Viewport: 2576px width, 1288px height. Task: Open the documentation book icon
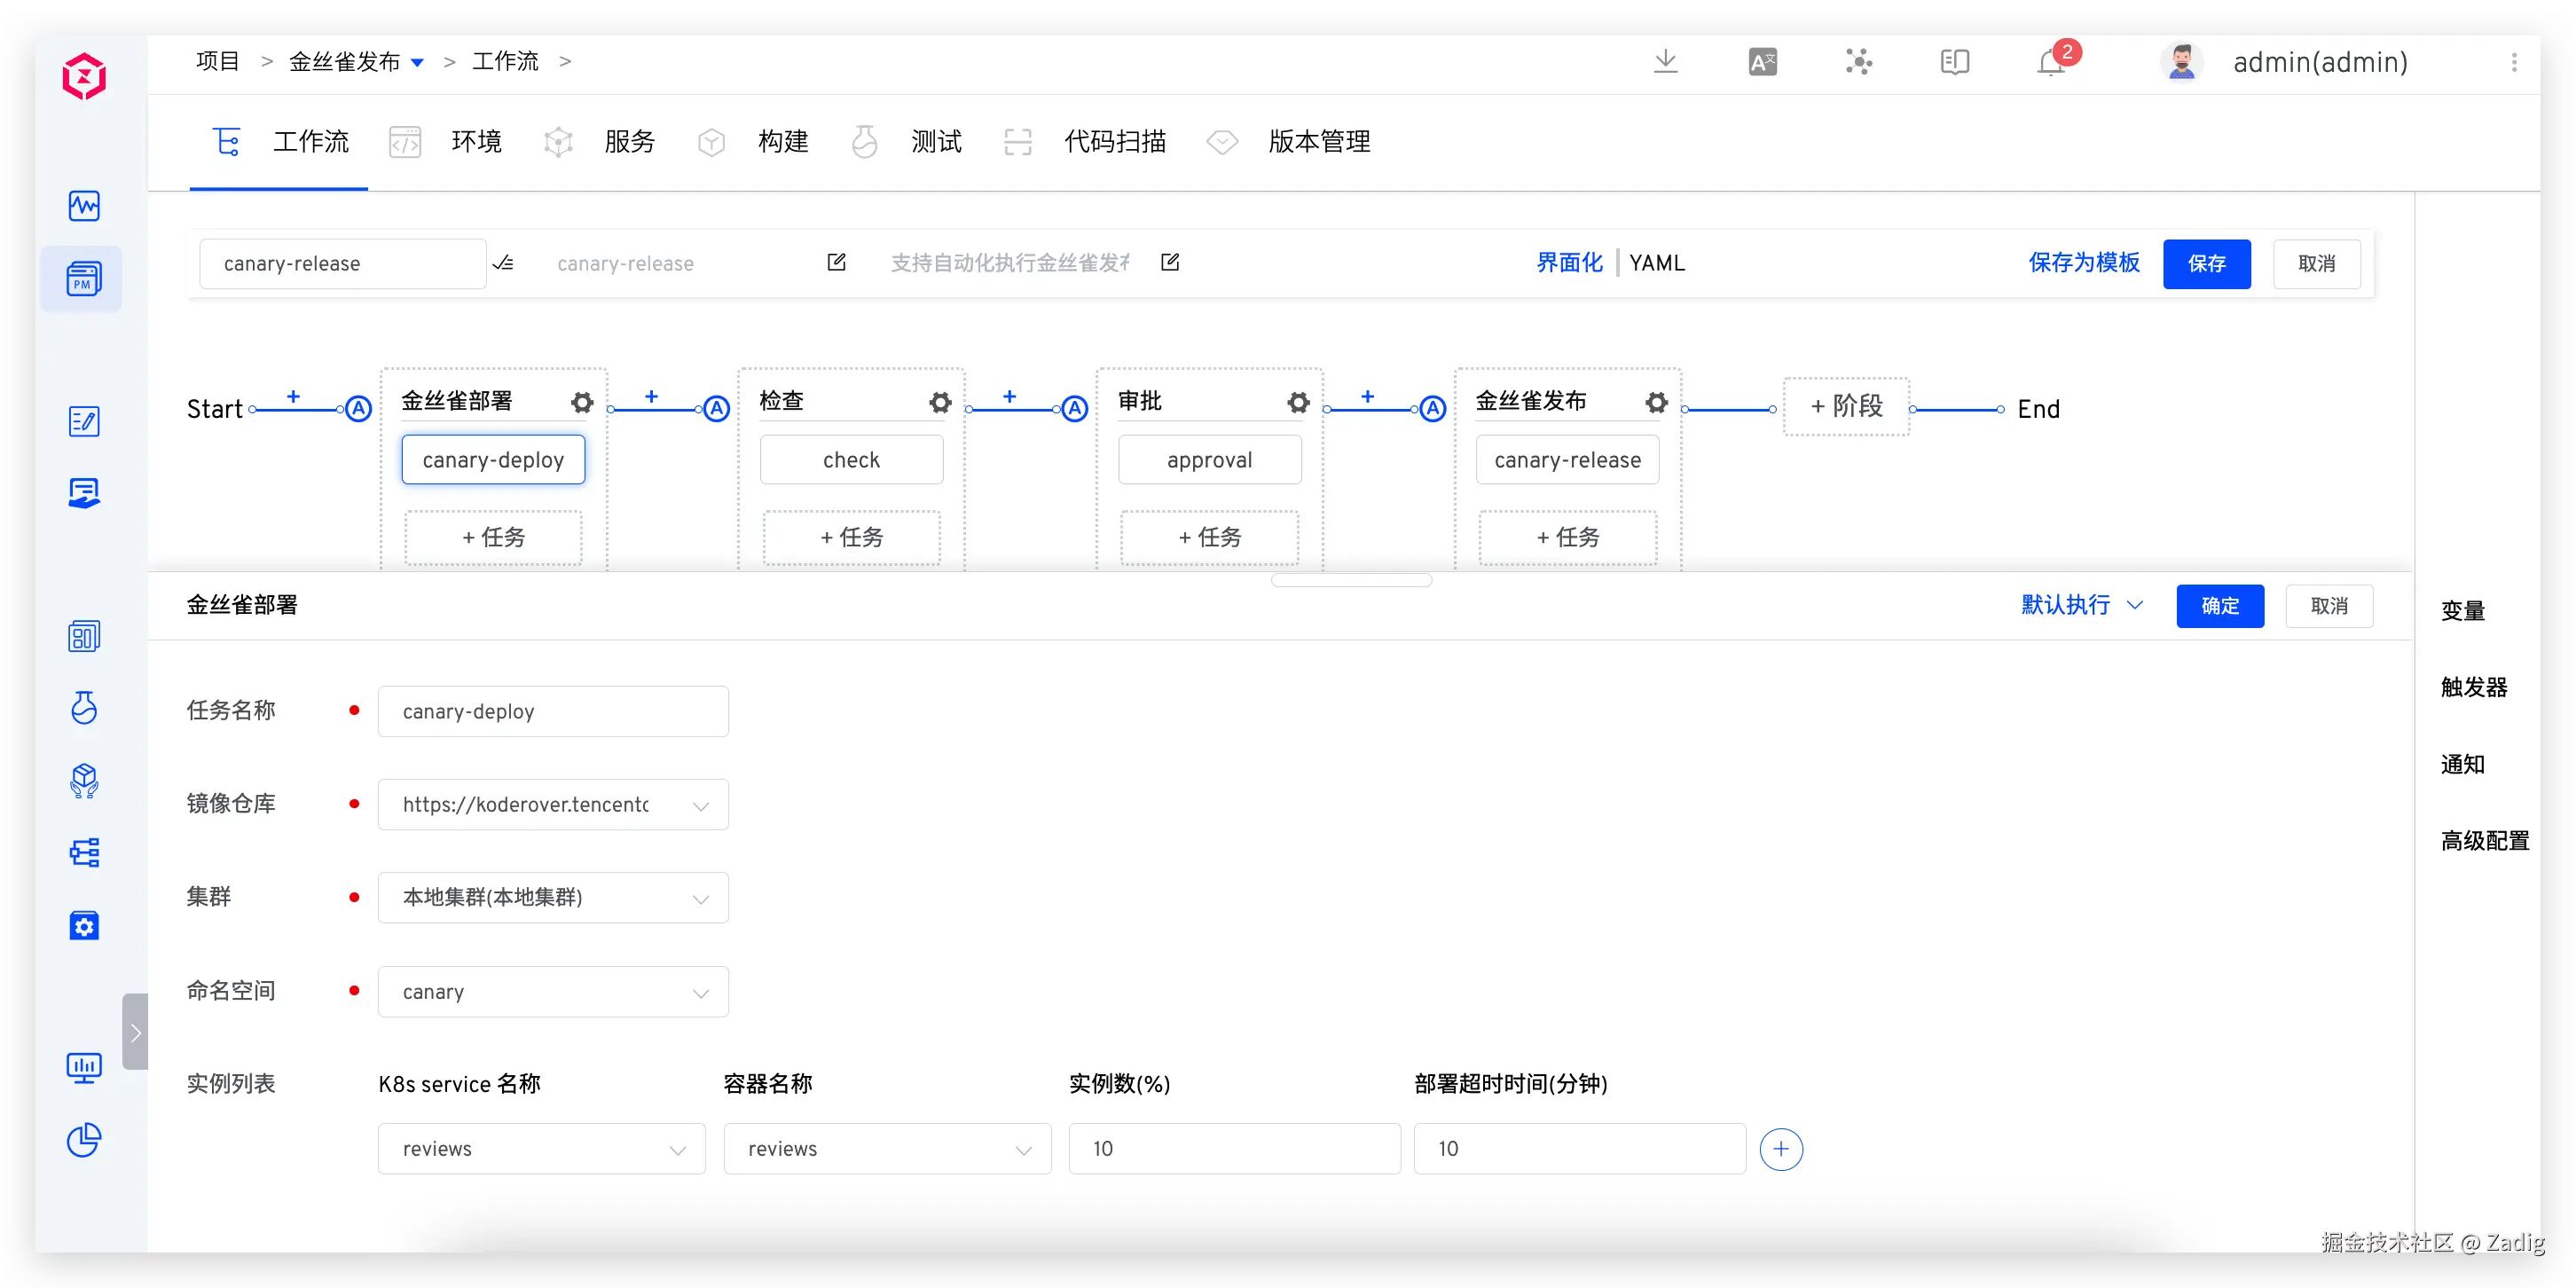click(x=1954, y=62)
